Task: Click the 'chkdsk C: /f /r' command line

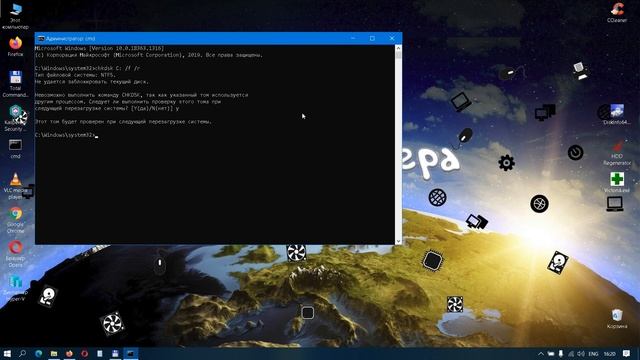Action: (87, 68)
